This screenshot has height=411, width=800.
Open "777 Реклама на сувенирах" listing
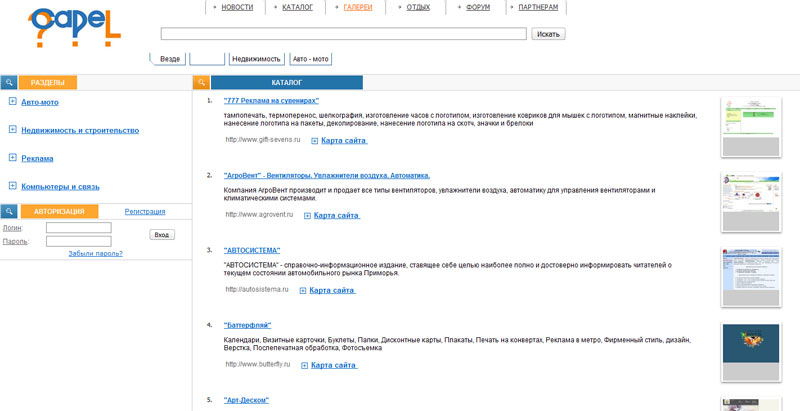[x=271, y=100]
